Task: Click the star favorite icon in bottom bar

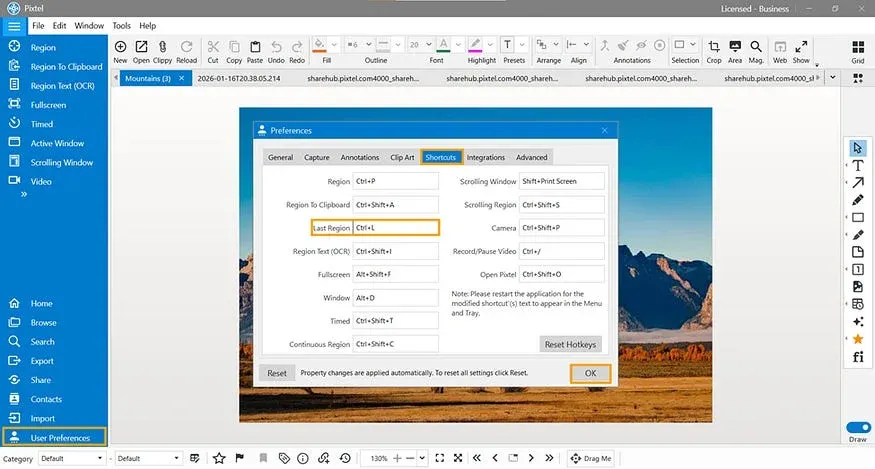Action: pos(219,458)
